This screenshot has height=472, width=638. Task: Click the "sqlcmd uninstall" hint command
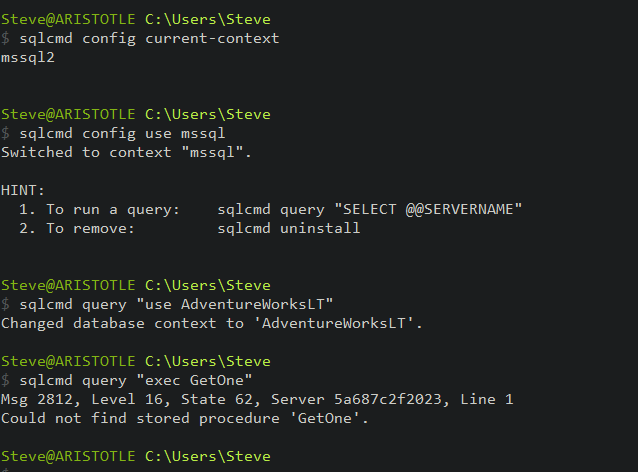[x=288, y=228]
